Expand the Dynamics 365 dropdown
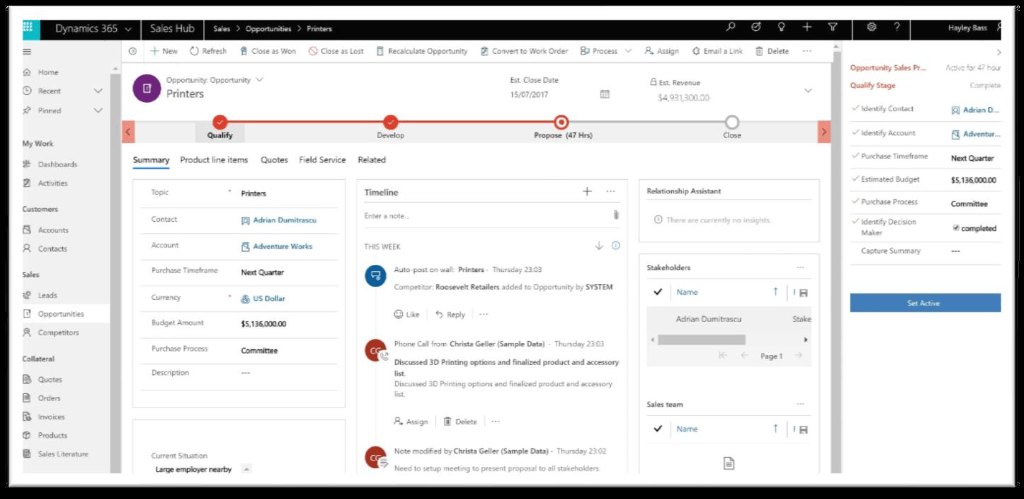 [x=128, y=29]
